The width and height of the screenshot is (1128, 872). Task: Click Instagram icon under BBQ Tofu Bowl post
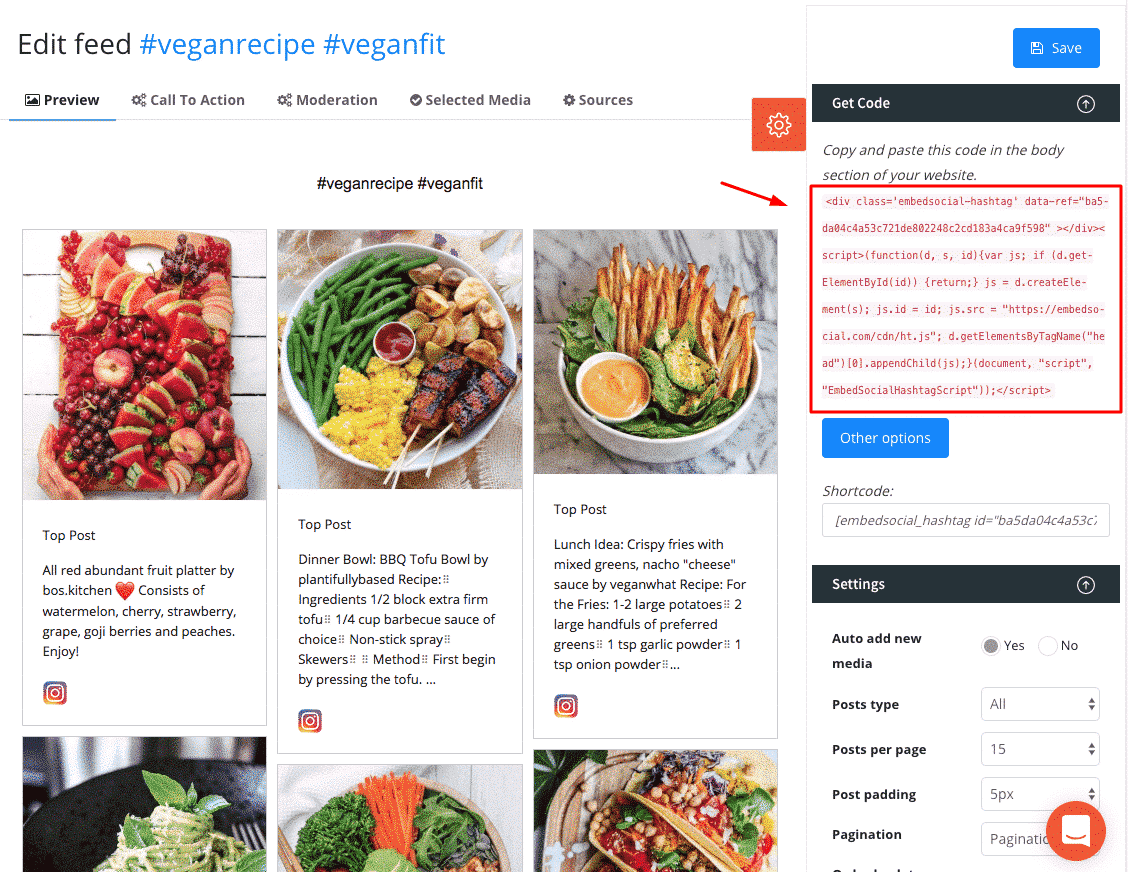310,720
